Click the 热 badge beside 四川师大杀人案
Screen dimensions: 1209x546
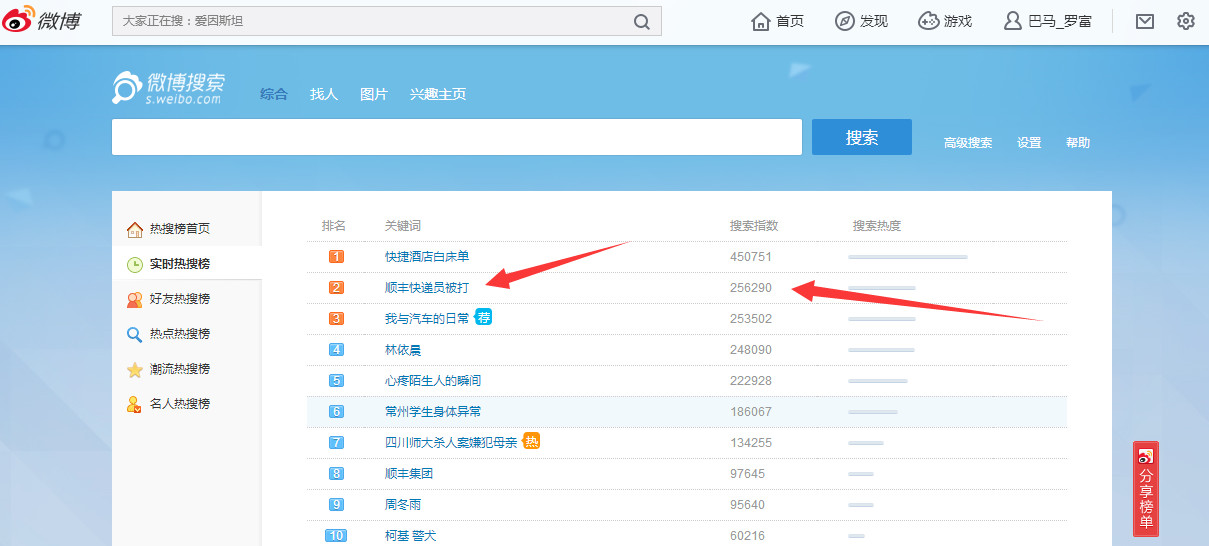pyautogui.click(x=532, y=441)
